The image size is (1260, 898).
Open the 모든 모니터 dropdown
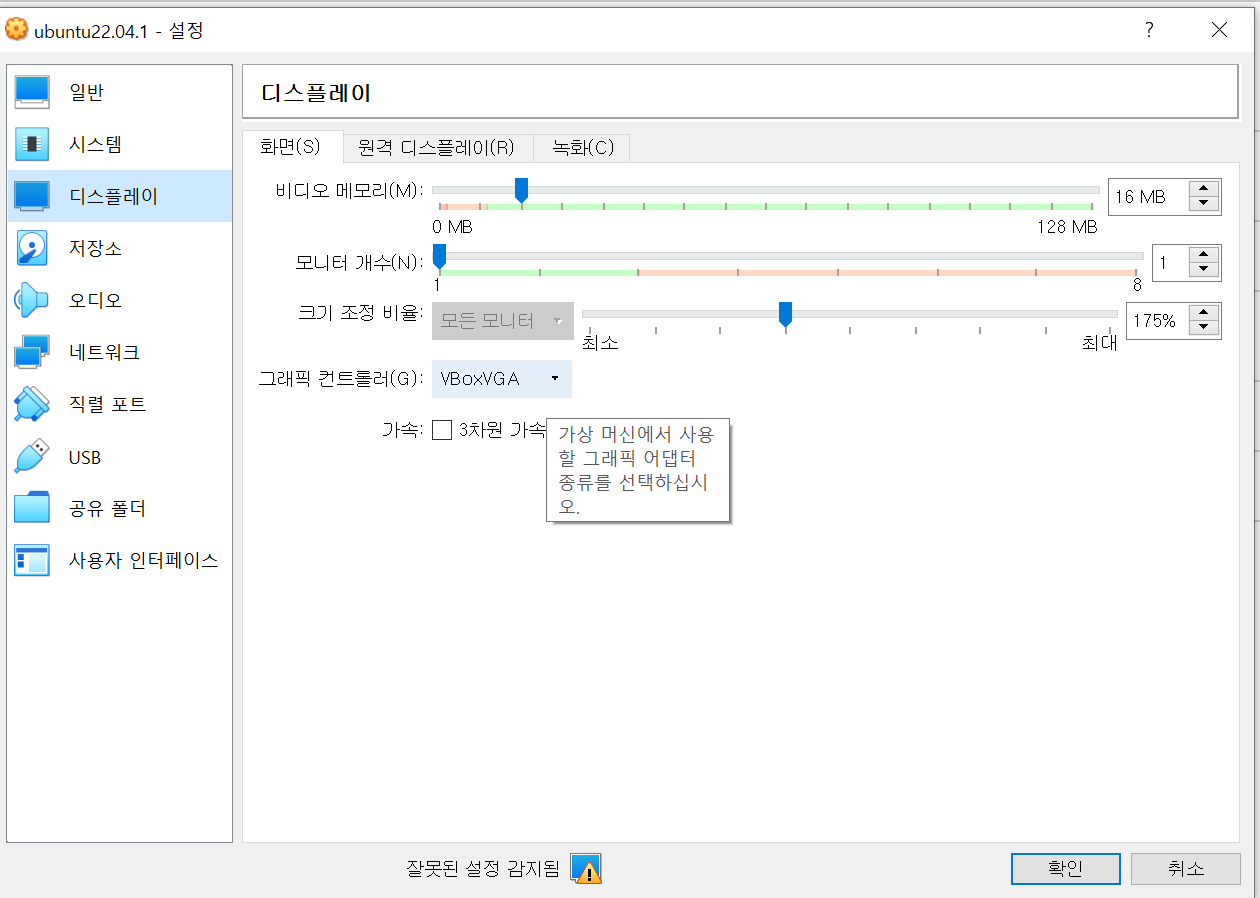(x=502, y=321)
